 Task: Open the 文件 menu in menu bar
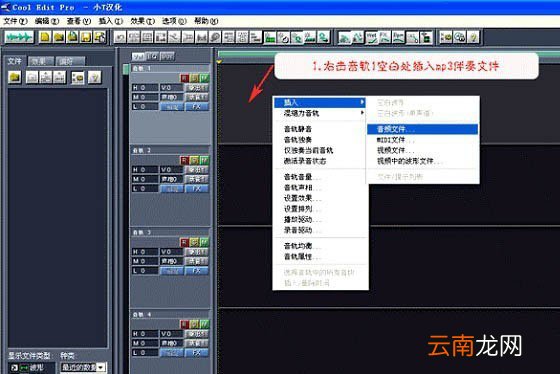[15, 21]
